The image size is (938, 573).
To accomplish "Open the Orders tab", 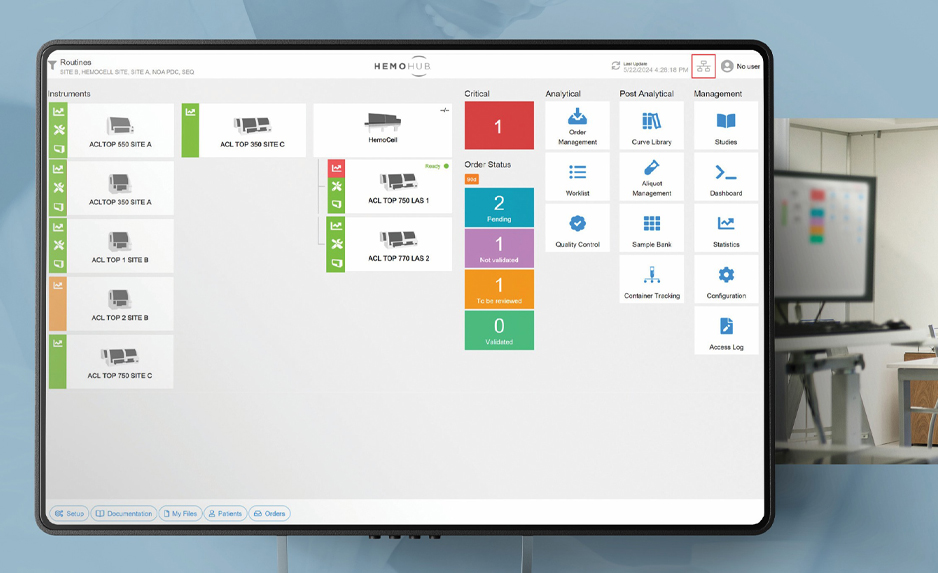I will 270,513.
